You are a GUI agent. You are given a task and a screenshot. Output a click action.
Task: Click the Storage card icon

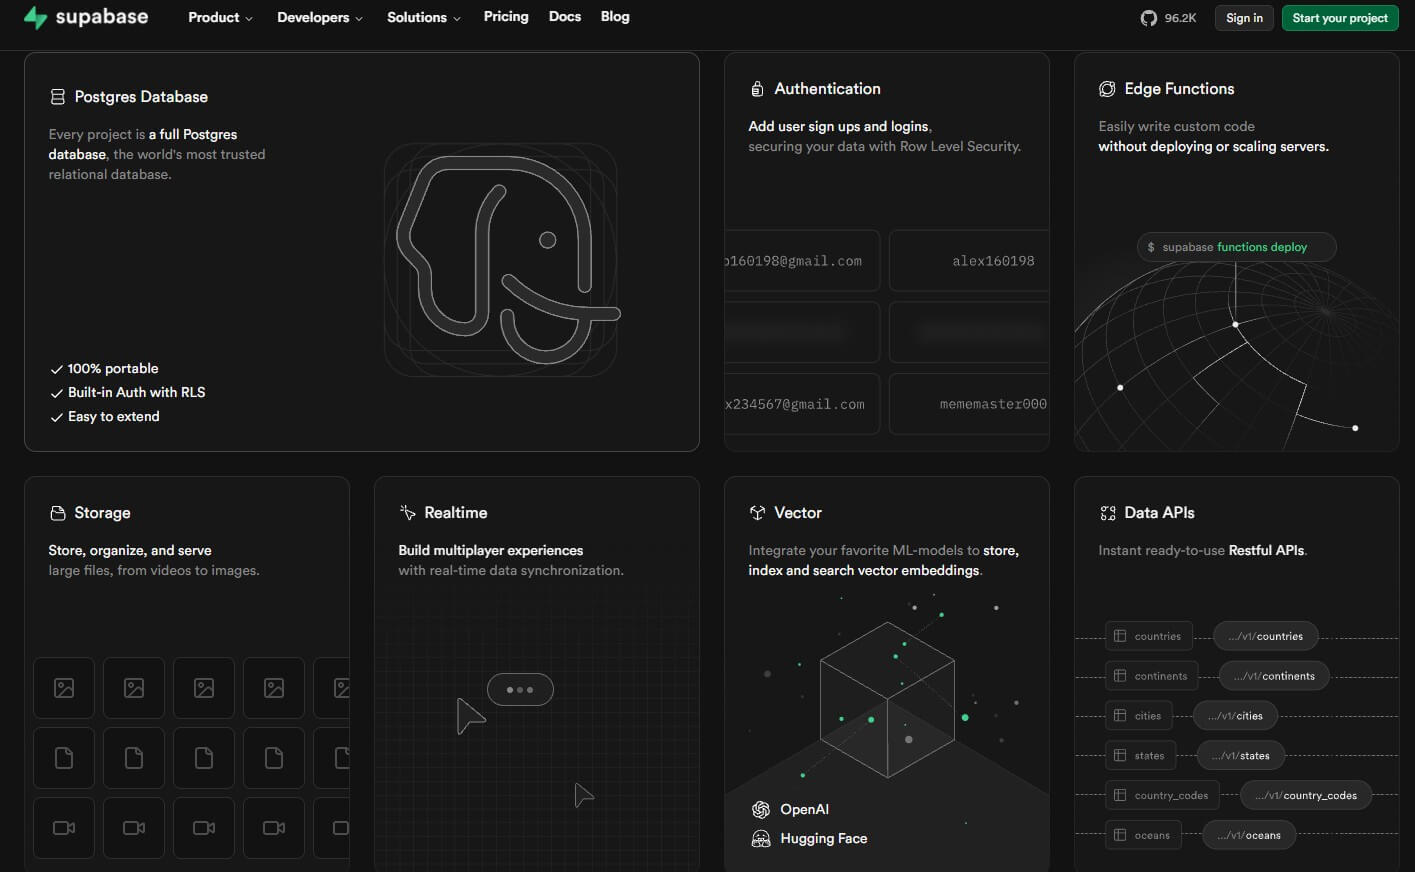(57, 513)
